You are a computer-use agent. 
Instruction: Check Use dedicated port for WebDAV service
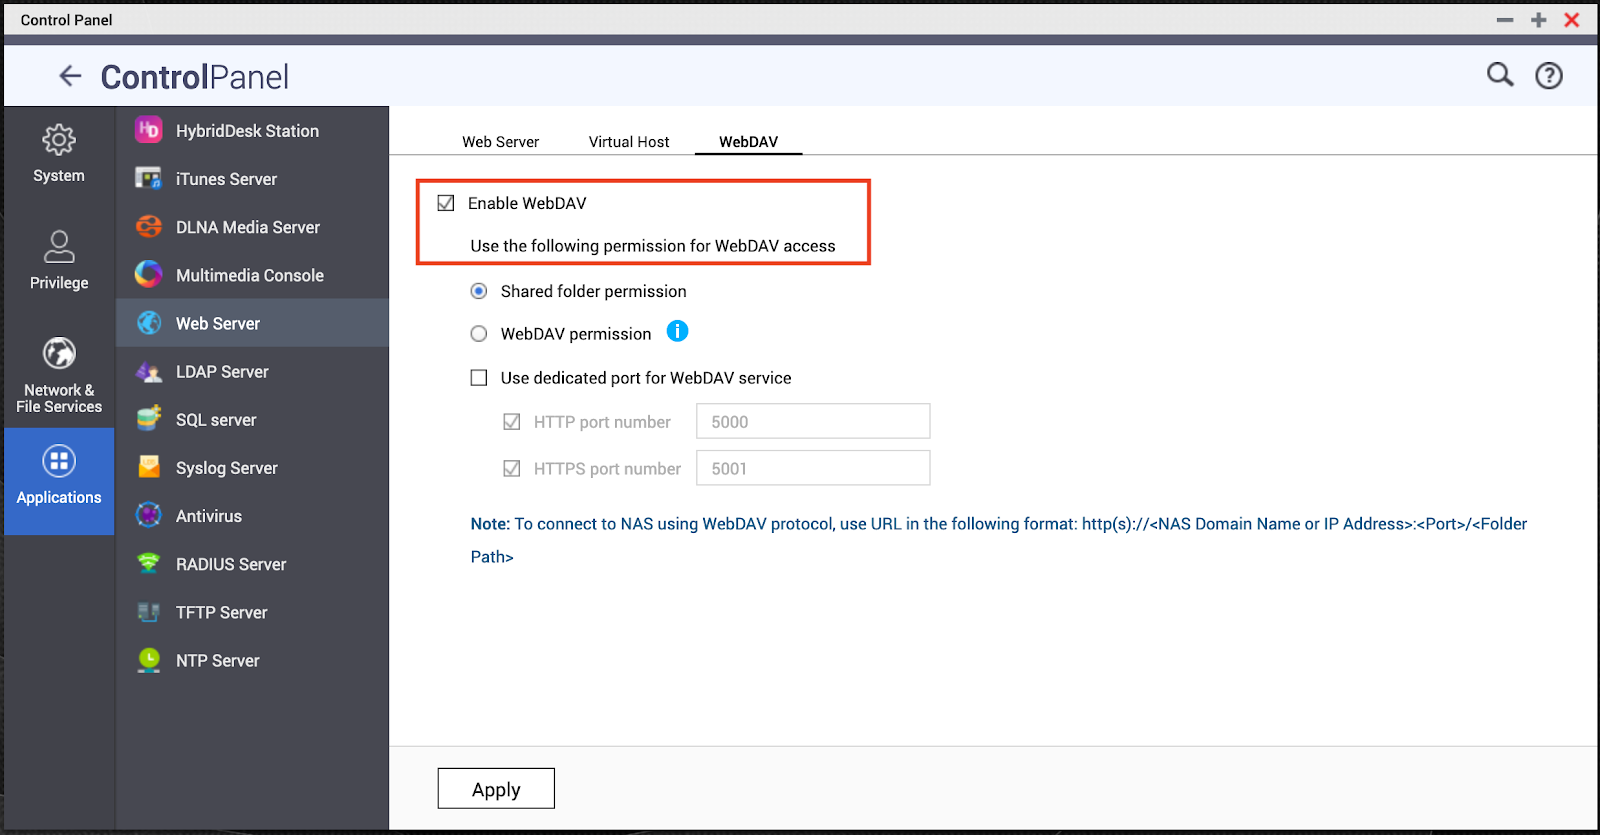pos(479,378)
